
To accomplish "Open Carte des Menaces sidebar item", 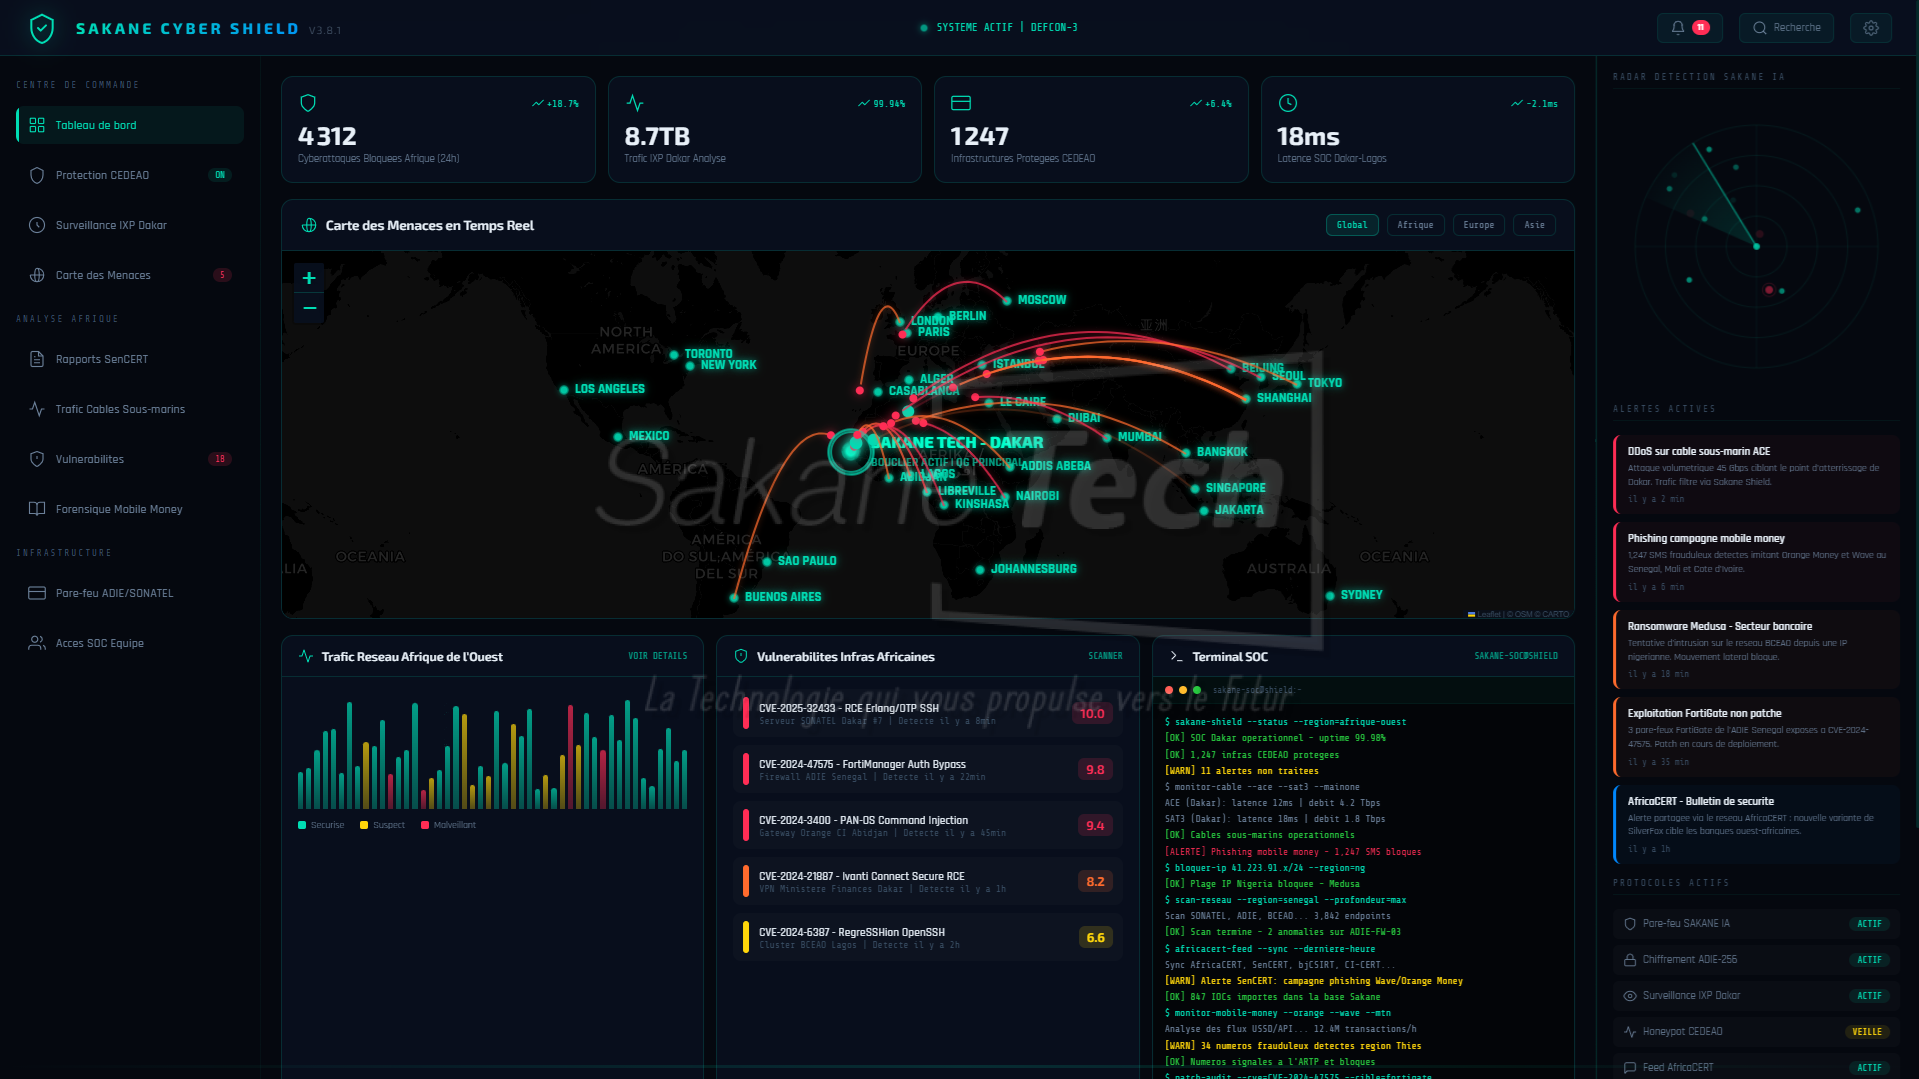I will [130, 275].
